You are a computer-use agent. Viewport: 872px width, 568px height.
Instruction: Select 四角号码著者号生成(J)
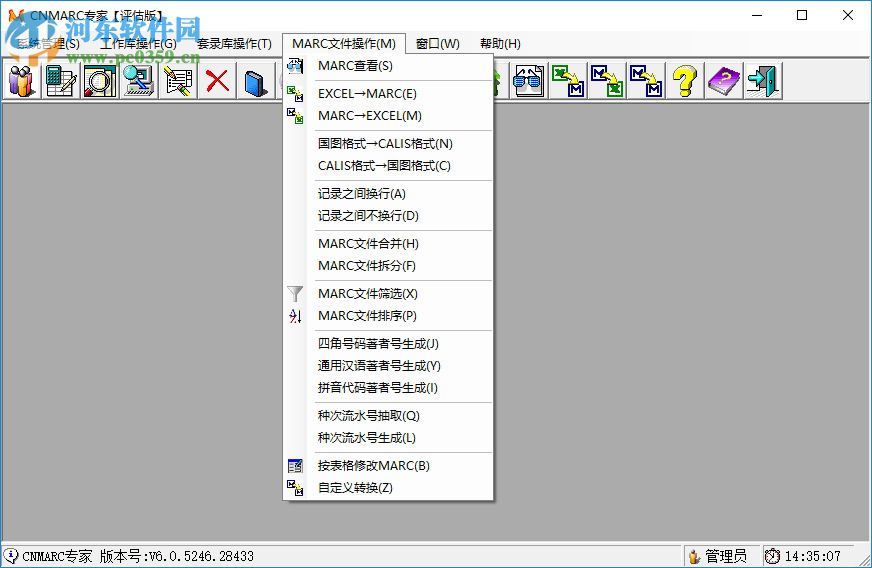pos(388,344)
